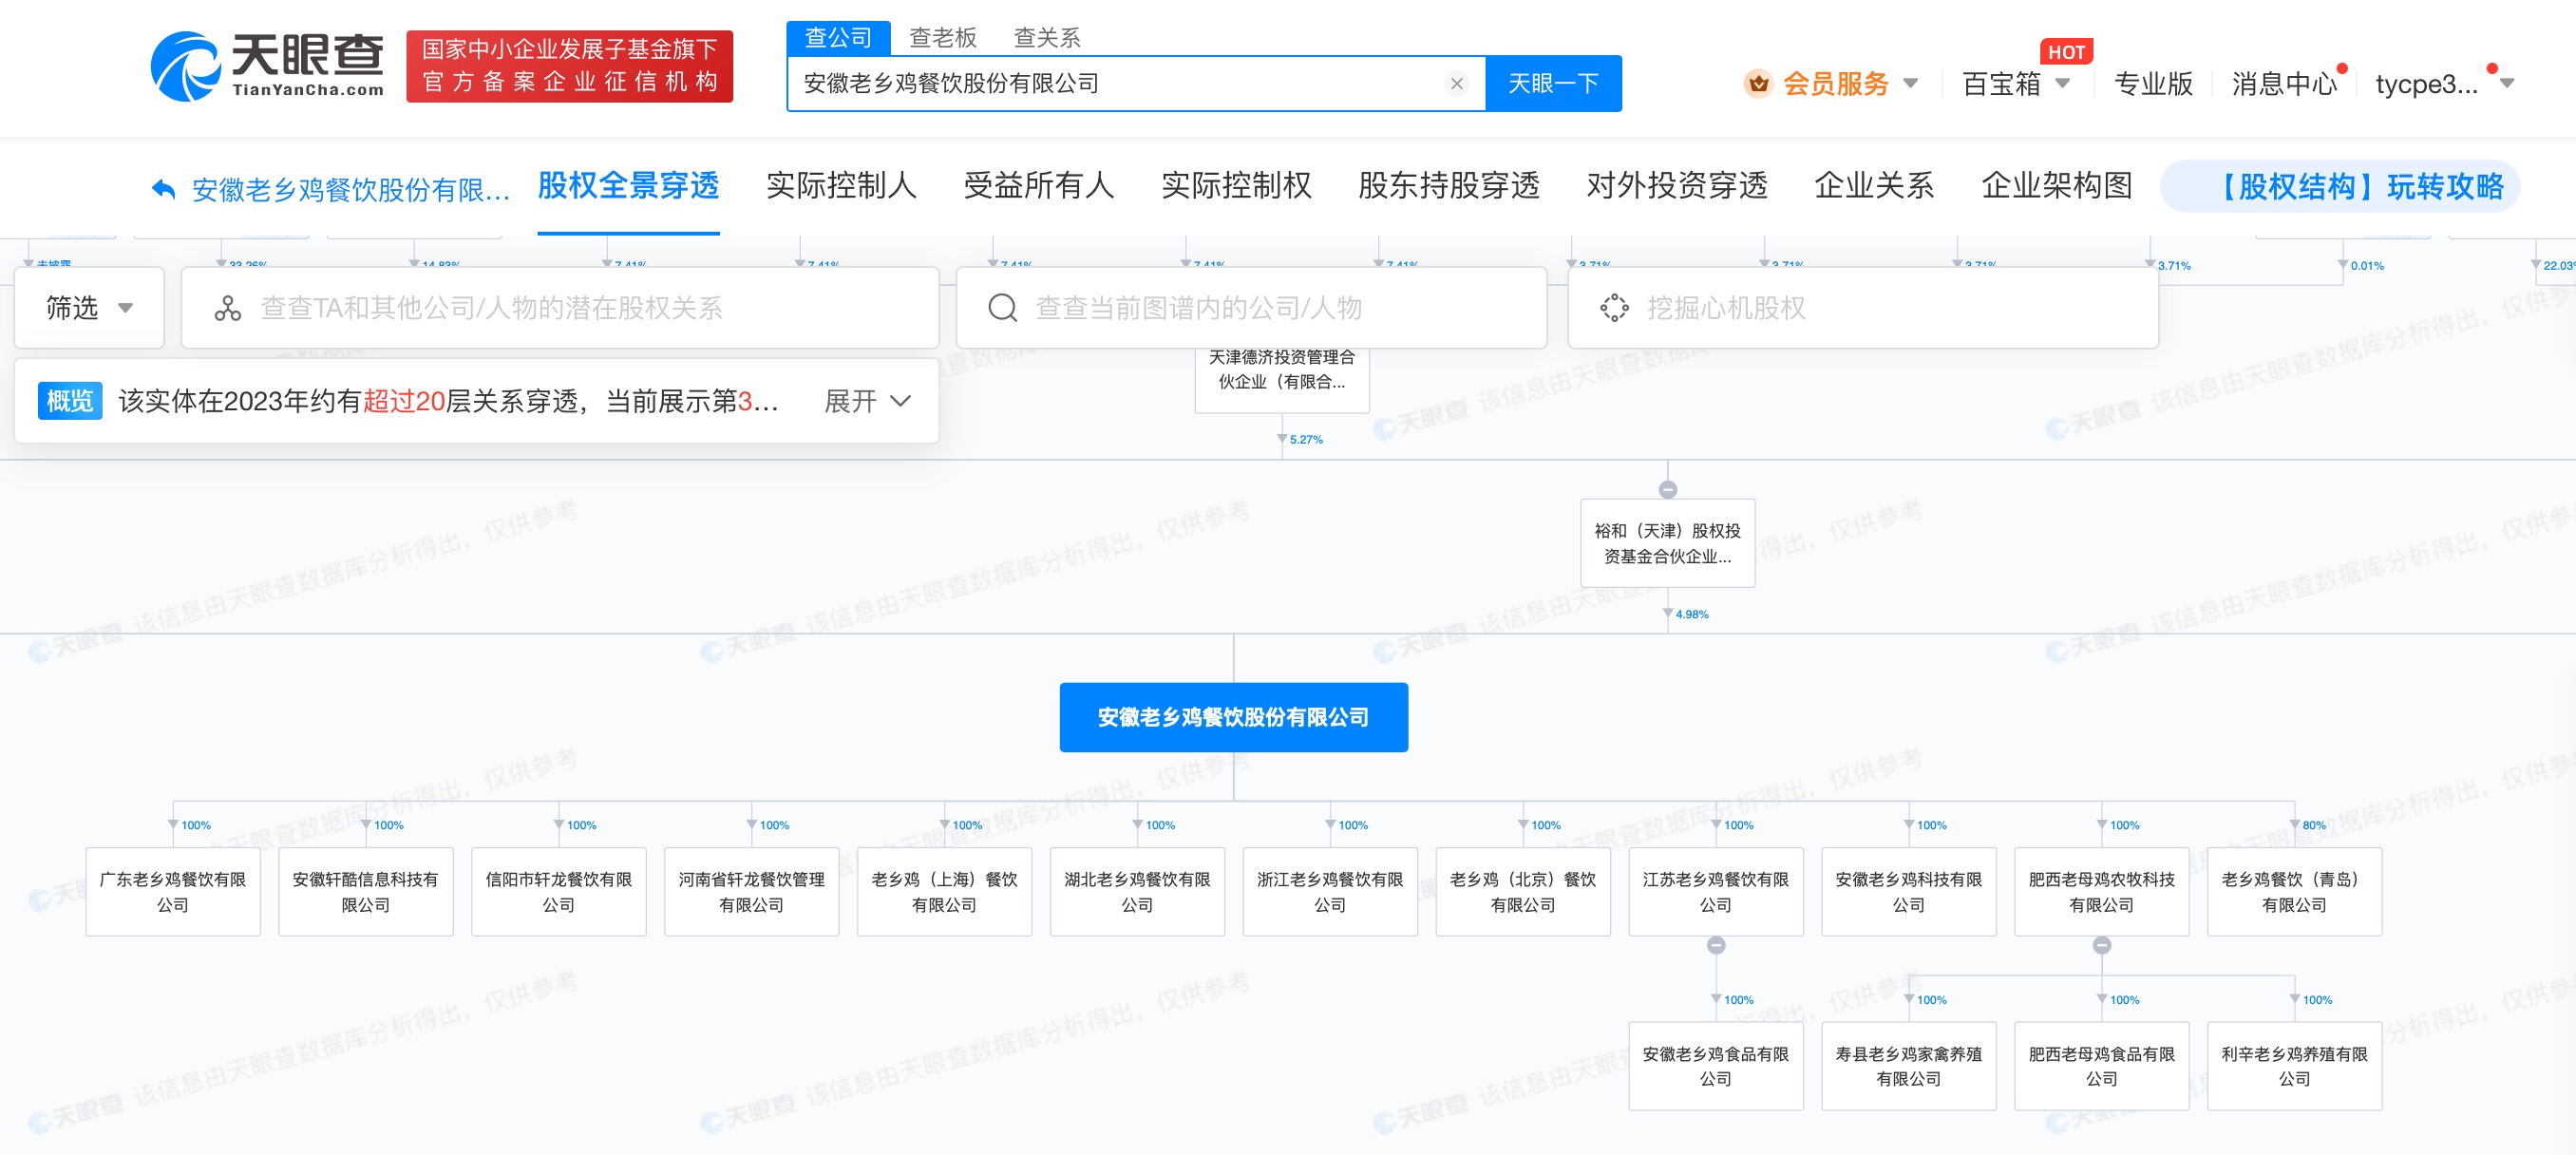Collapse the 裕和（天津）股权投资基金 node with the minus icon
The height and width of the screenshot is (1155, 2576).
[1668, 489]
